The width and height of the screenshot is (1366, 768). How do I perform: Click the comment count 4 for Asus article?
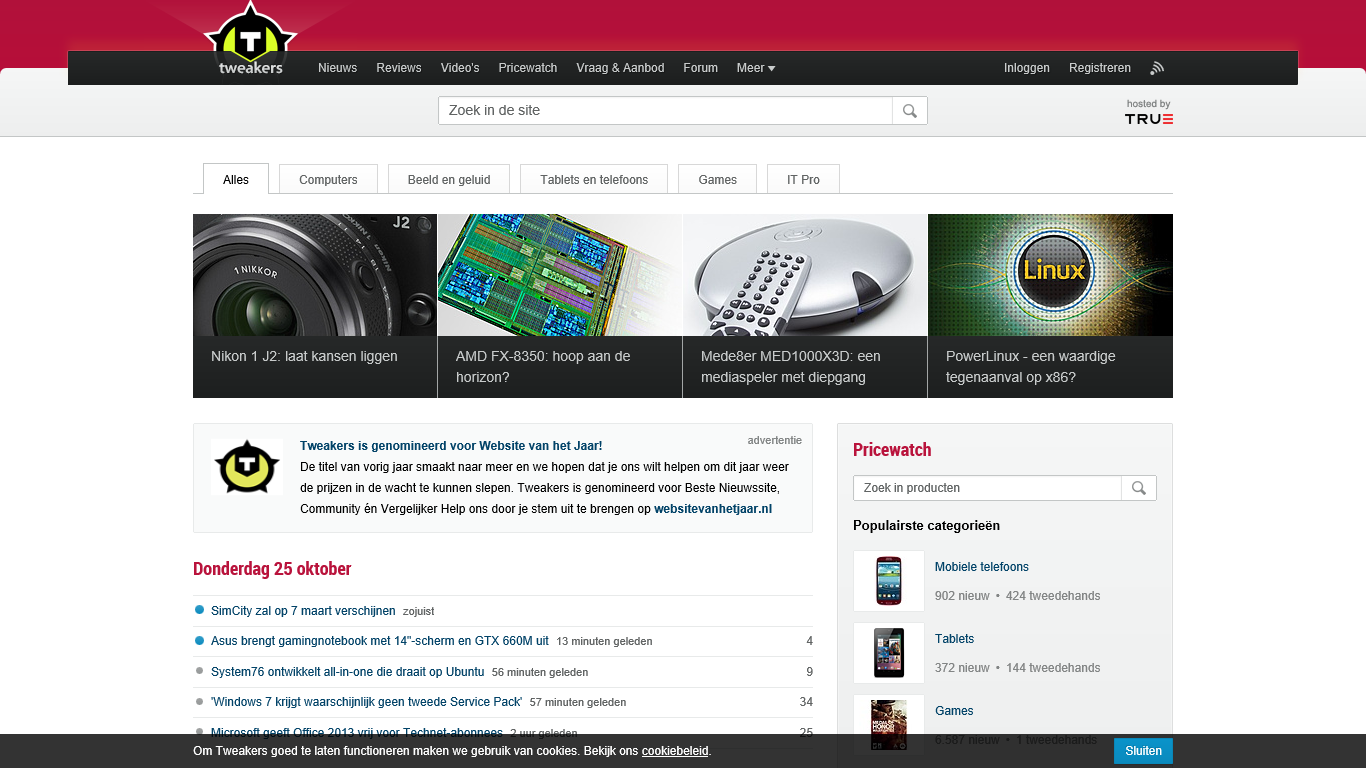[809, 641]
